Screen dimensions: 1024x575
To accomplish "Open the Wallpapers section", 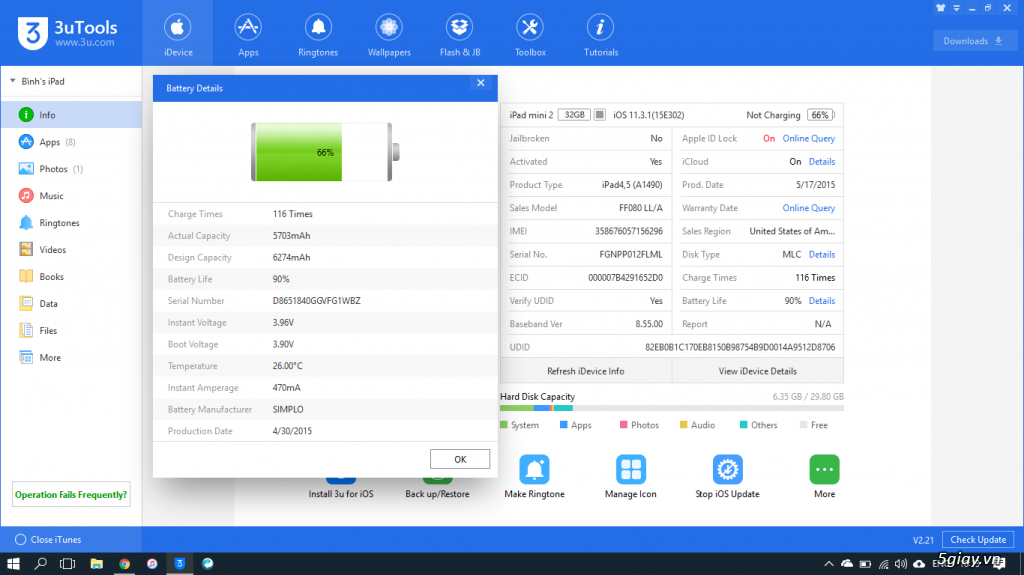I will click(389, 35).
